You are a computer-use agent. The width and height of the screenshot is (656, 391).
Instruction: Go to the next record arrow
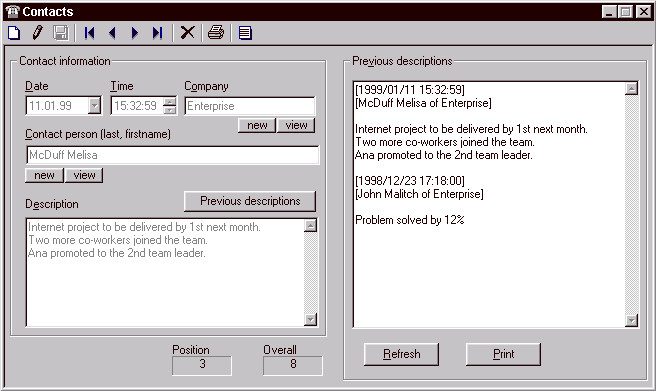pos(135,33)
